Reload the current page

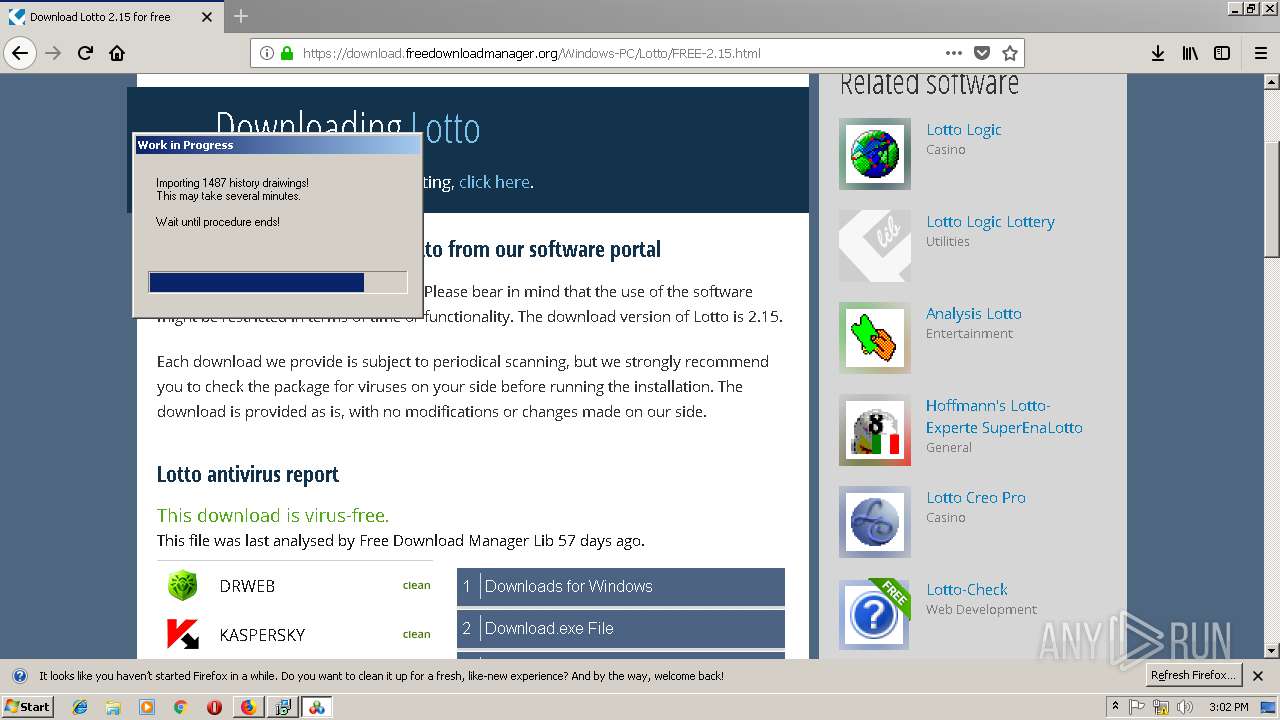point(85,53)
